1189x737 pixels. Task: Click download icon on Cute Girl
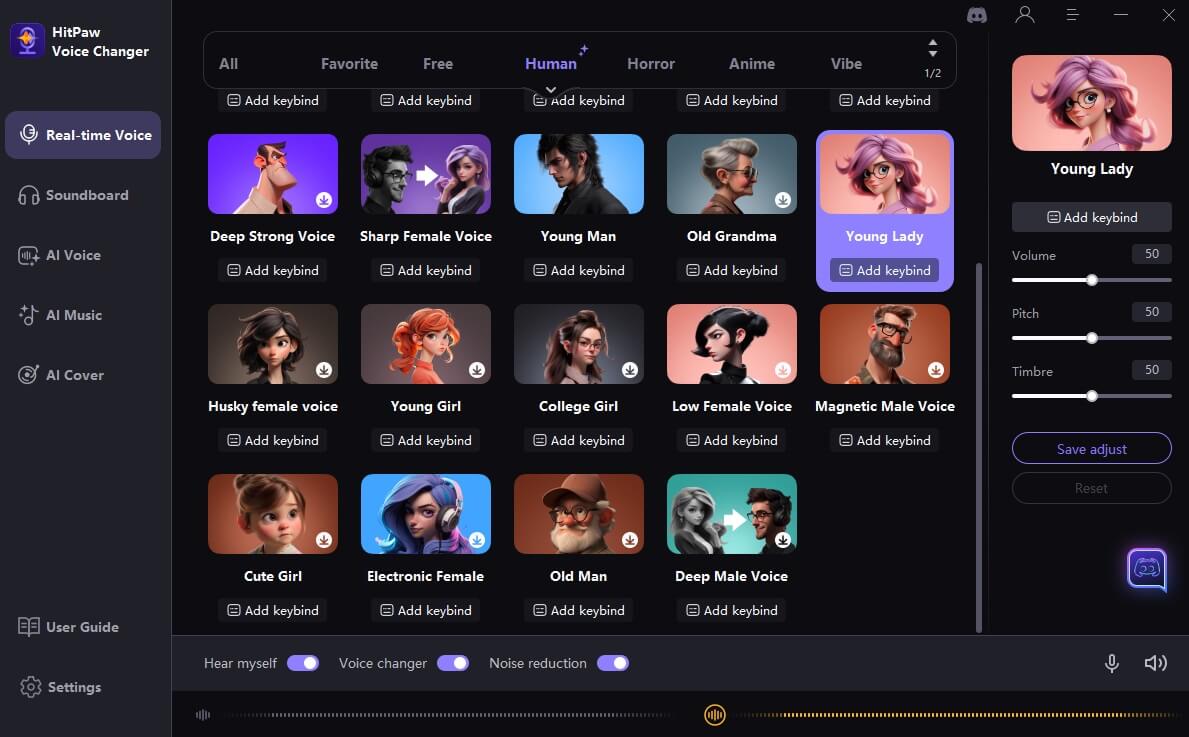click(324, 540)
